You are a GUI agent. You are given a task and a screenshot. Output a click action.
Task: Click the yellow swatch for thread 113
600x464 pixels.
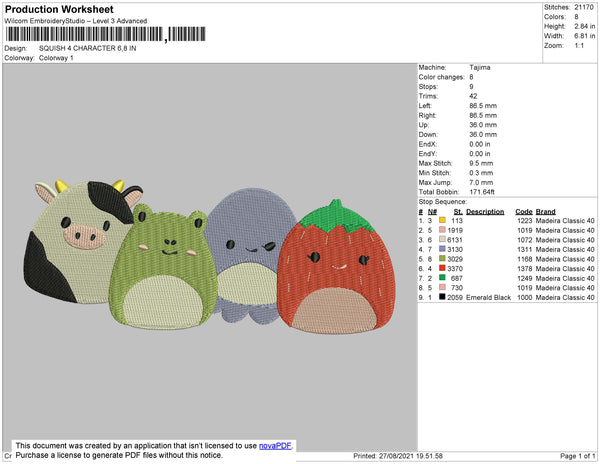(x=442, y=220)
